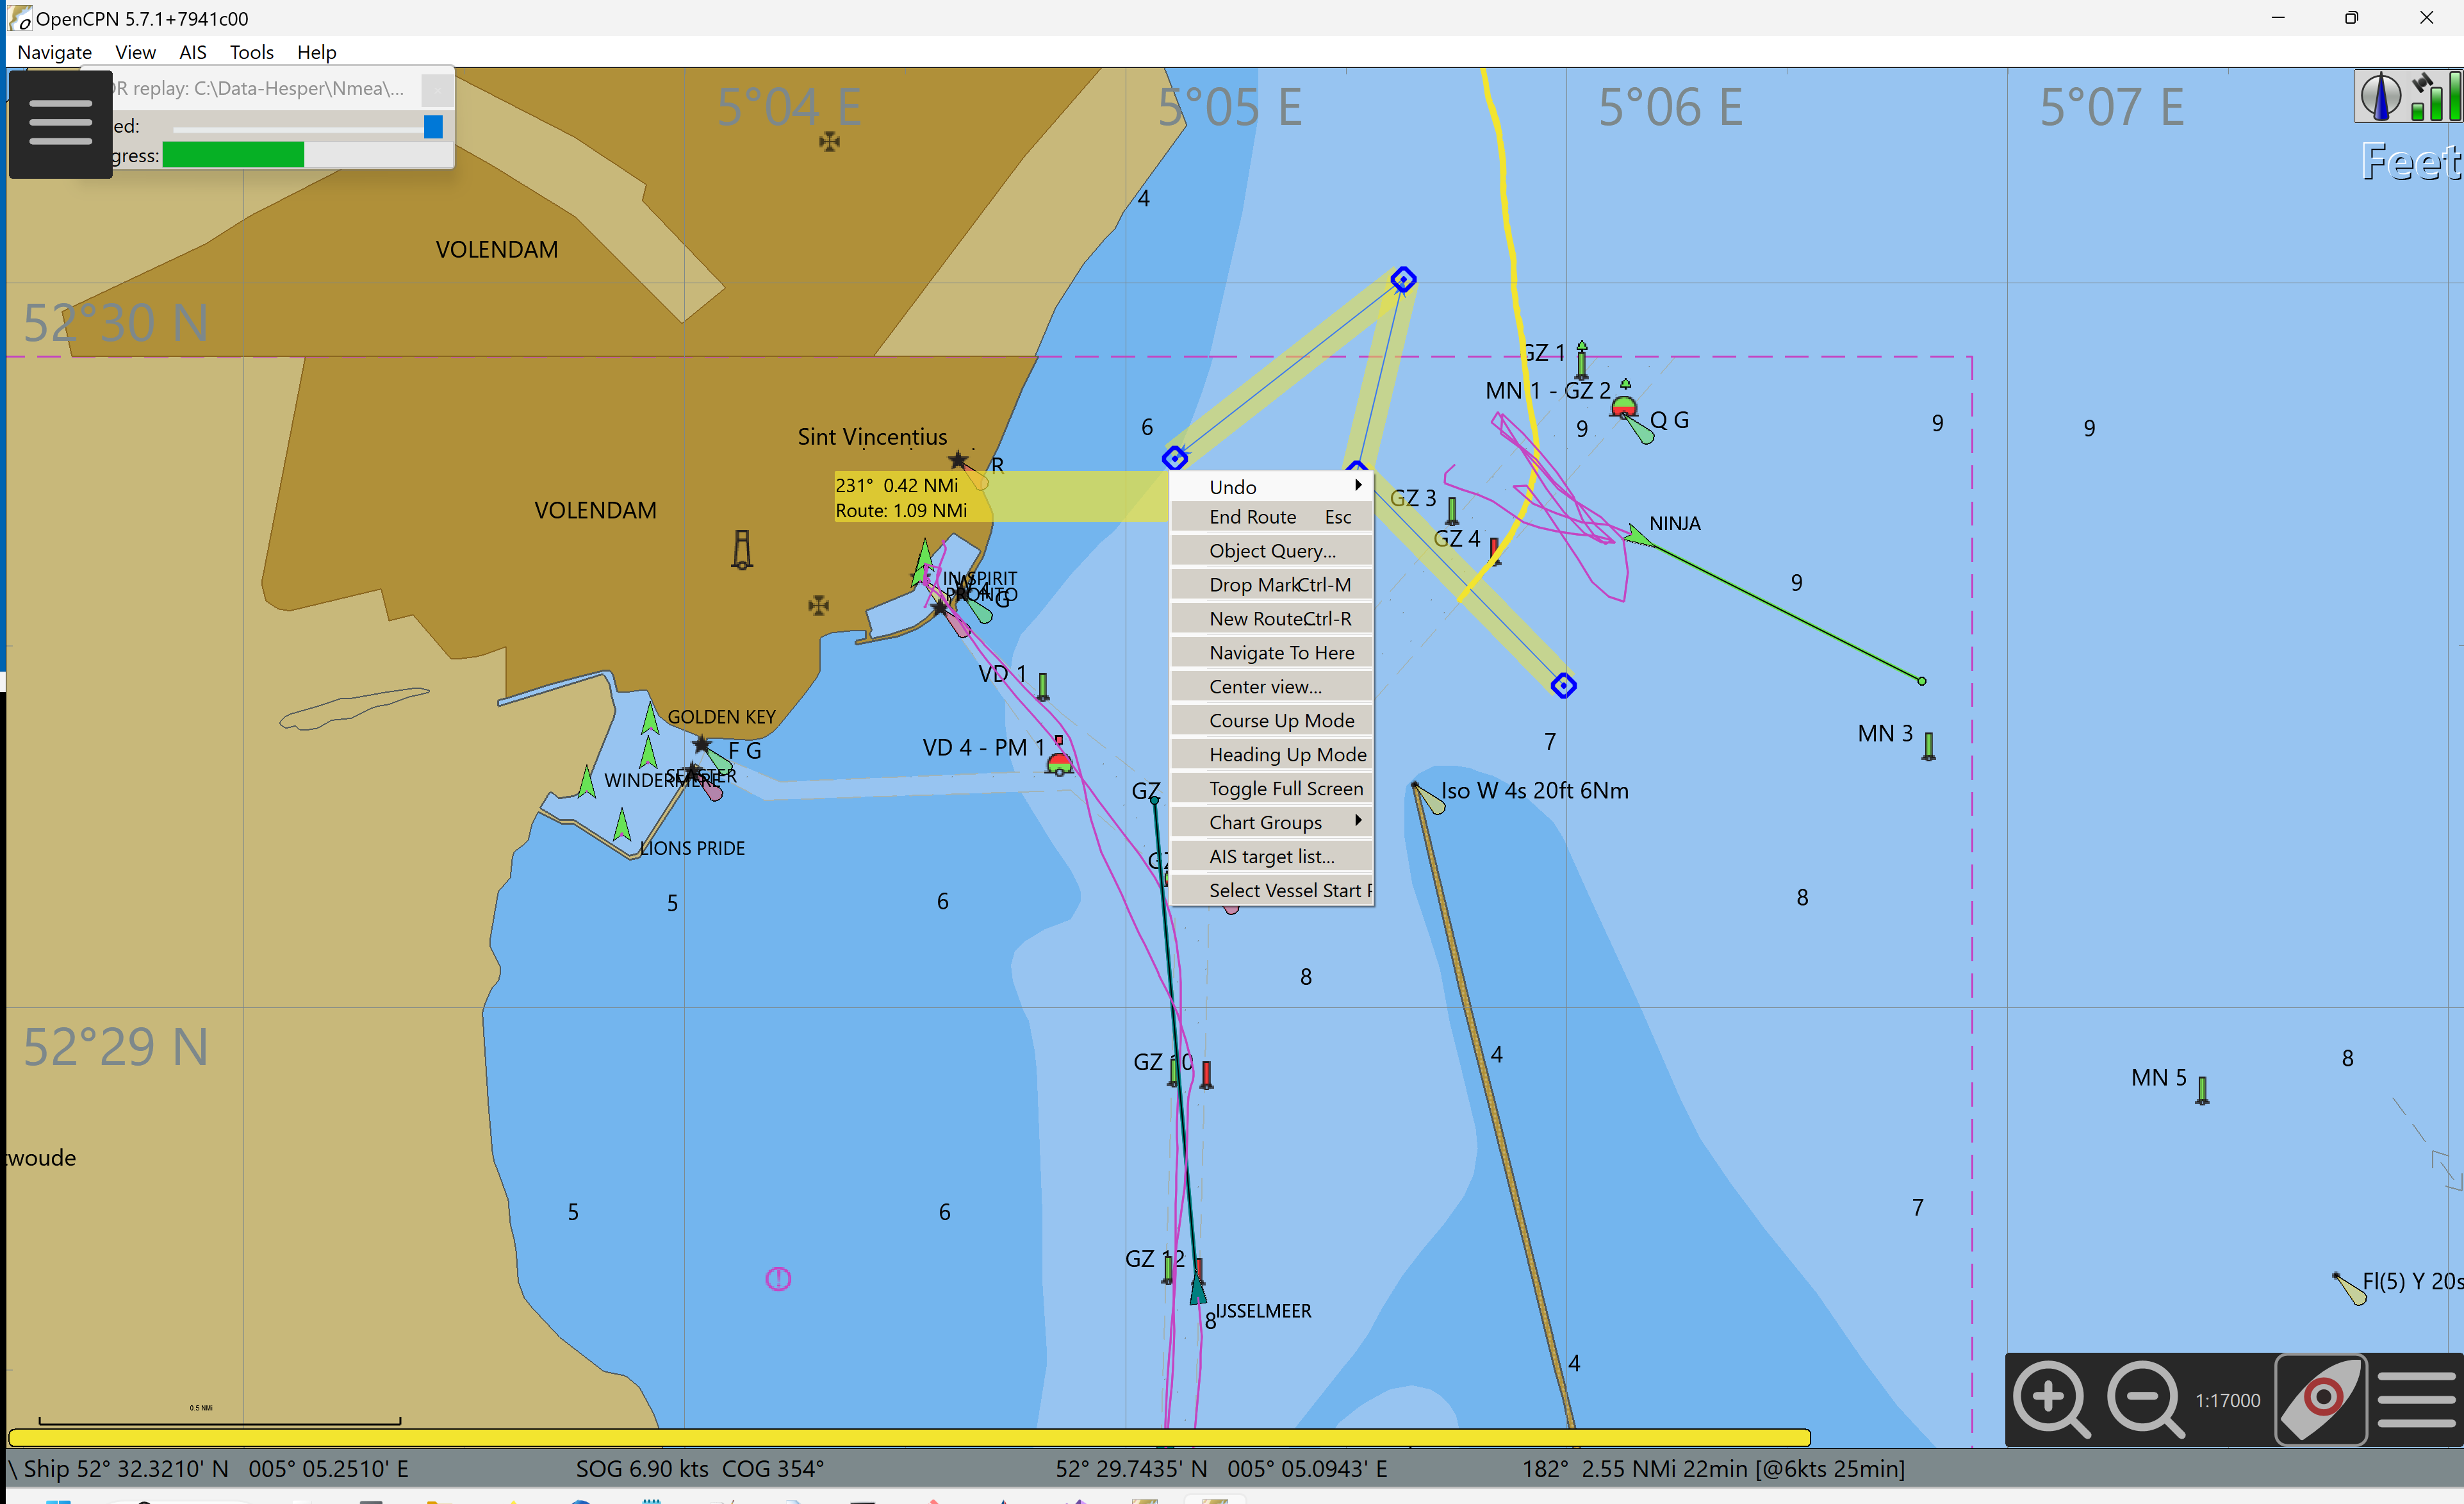Viewport: 2464px width, 1504px height.
Task: Open the Navigate menu
Action: click(x=54, y=52)
